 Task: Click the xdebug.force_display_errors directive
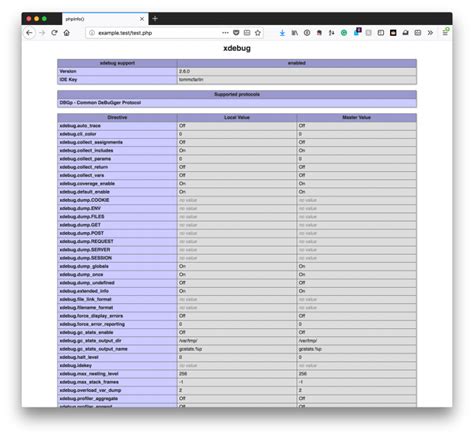[x=91, y=316]
